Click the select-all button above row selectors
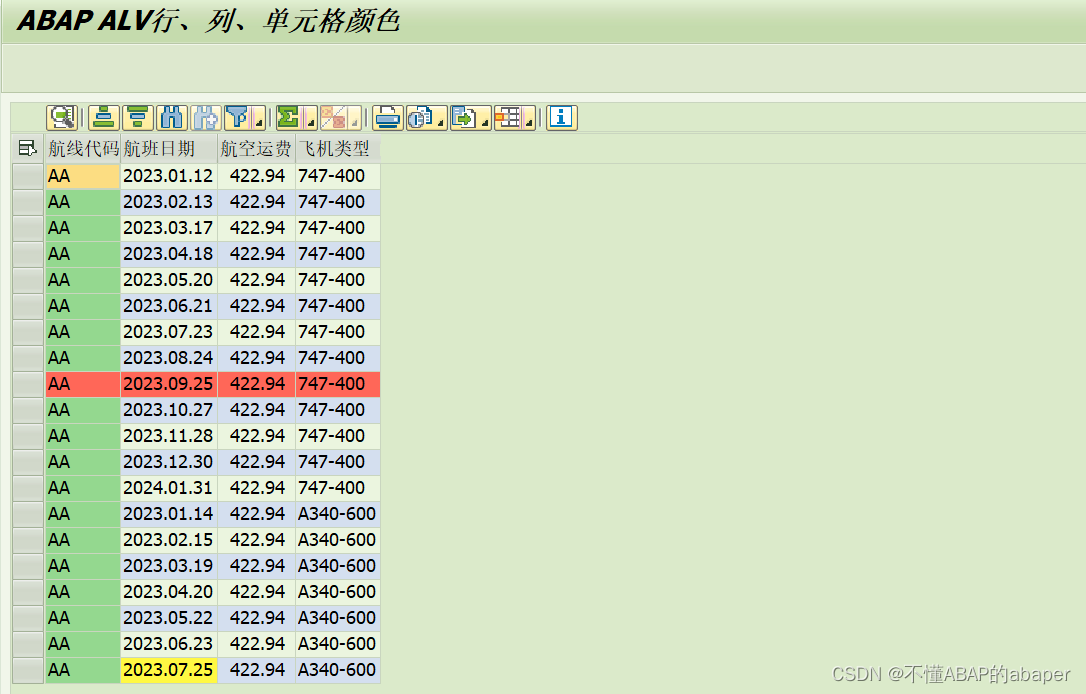The width and height of the screenshot is (1086, 694). tap(27, 147)
